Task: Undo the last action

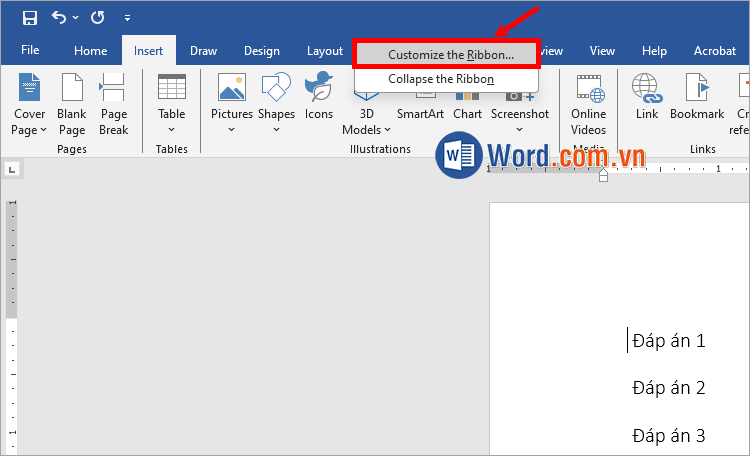Action: point(59,18)
